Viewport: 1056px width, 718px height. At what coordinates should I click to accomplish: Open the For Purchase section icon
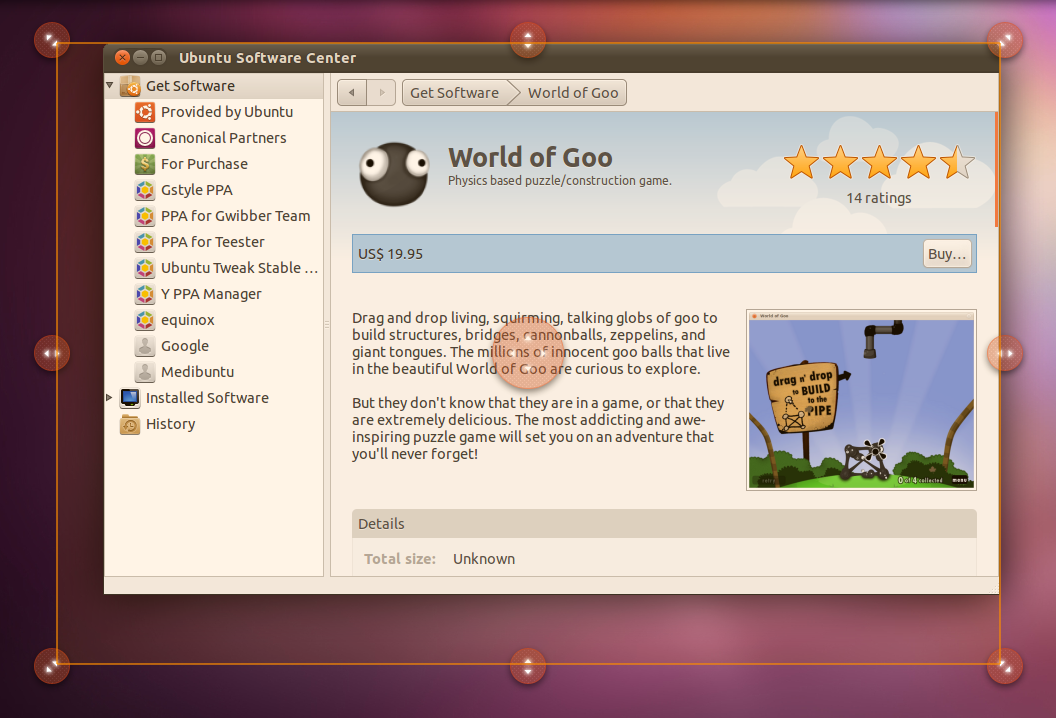[x=144, y=164]
